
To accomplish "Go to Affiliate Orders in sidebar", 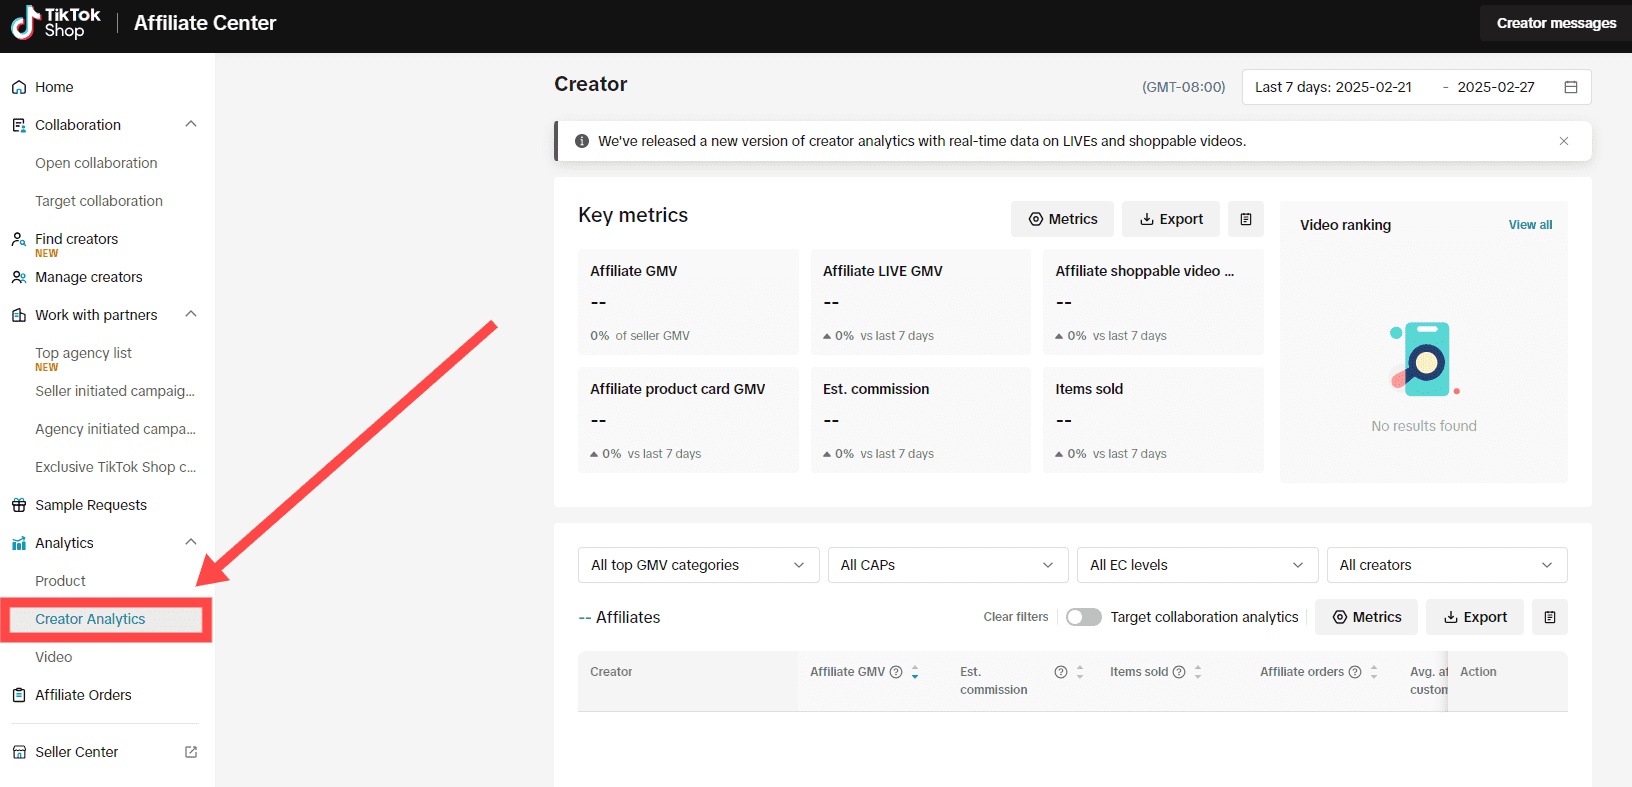I will click(83, 695).
